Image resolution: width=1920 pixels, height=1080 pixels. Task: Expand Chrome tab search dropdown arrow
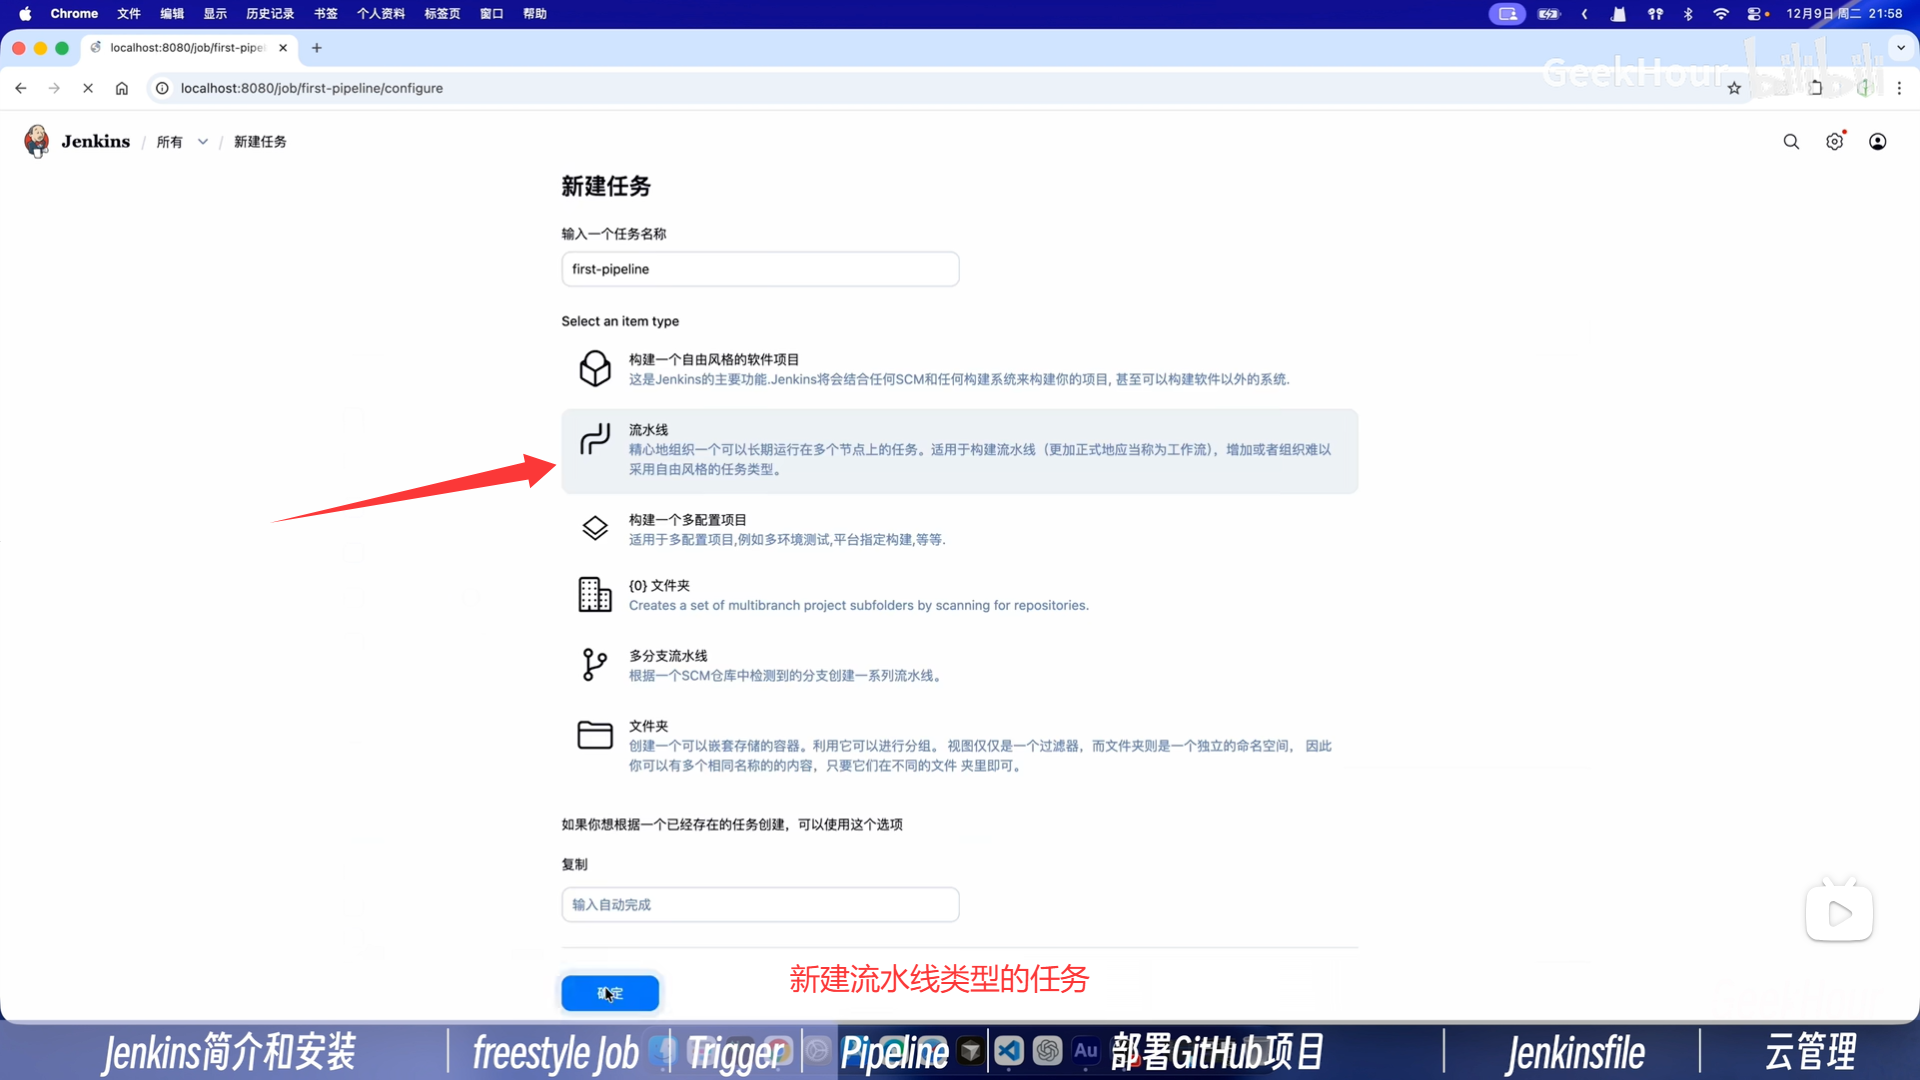[1901, 47]
